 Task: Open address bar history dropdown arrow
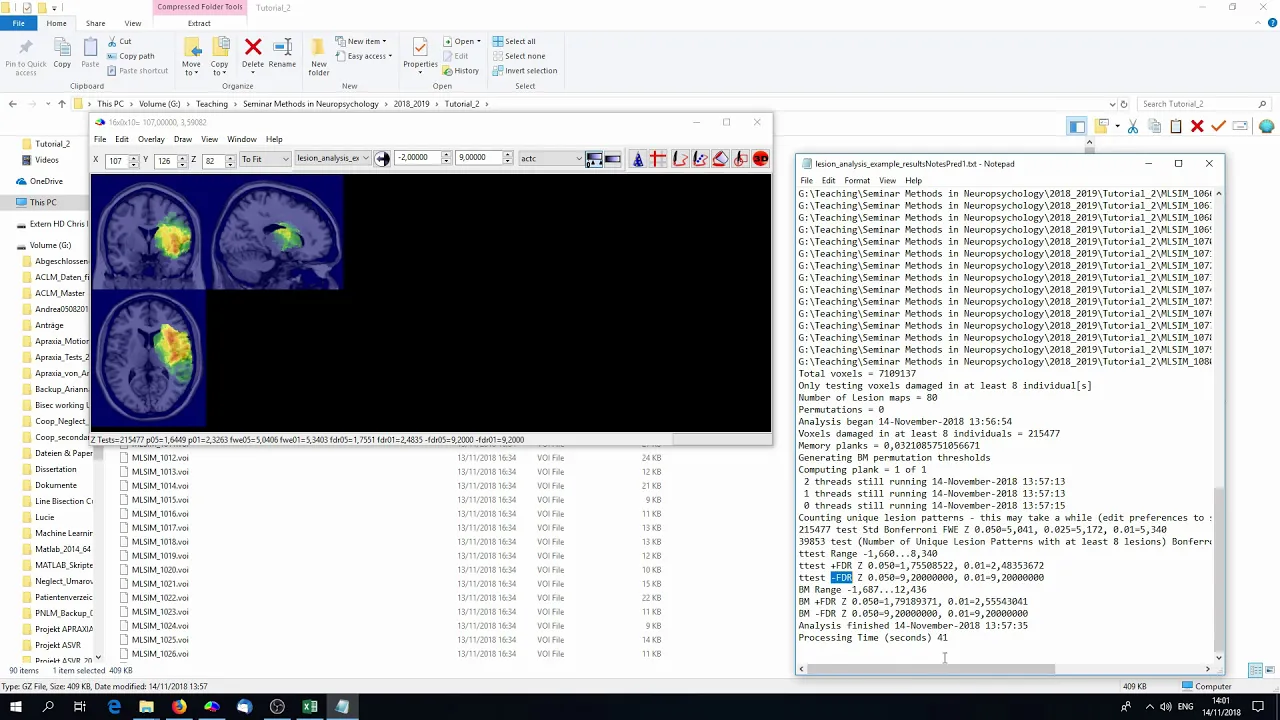click(x=1113, y=104)
